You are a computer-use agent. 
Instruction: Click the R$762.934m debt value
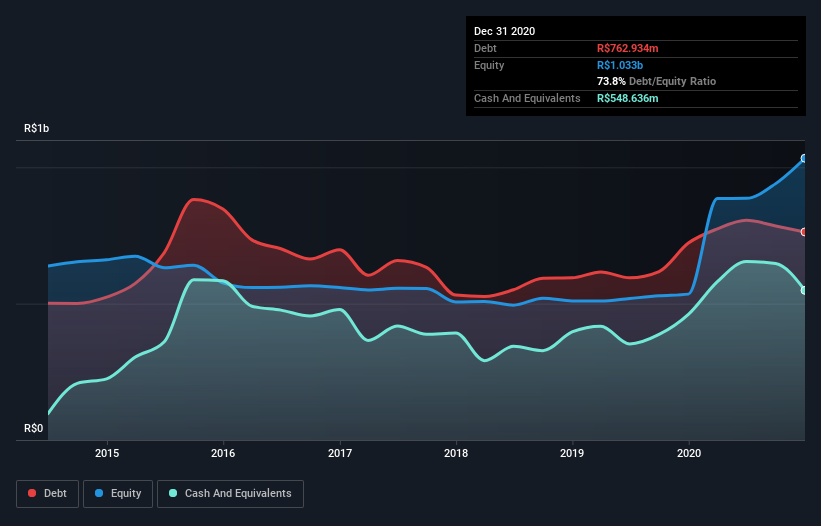(627, 48)
